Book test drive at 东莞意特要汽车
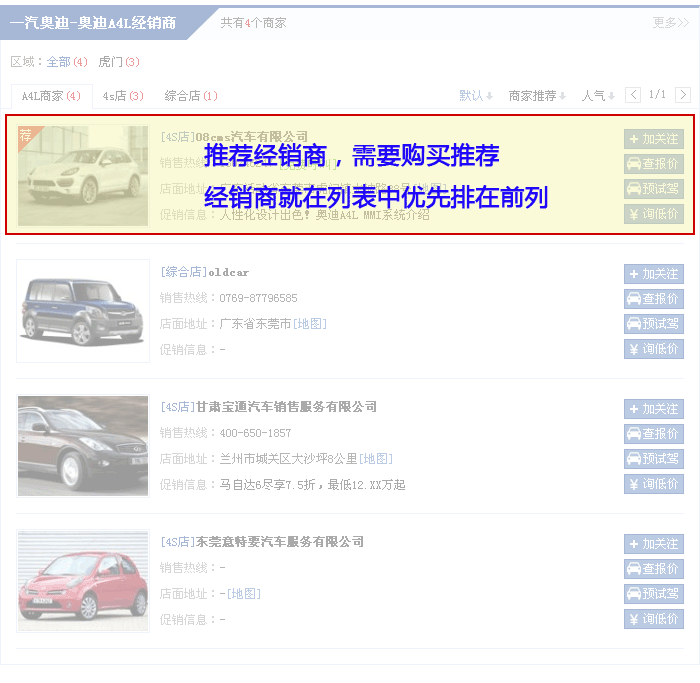The width and height of the screenshot is (700, 683). pyautogui.click(x=653, y=594)
